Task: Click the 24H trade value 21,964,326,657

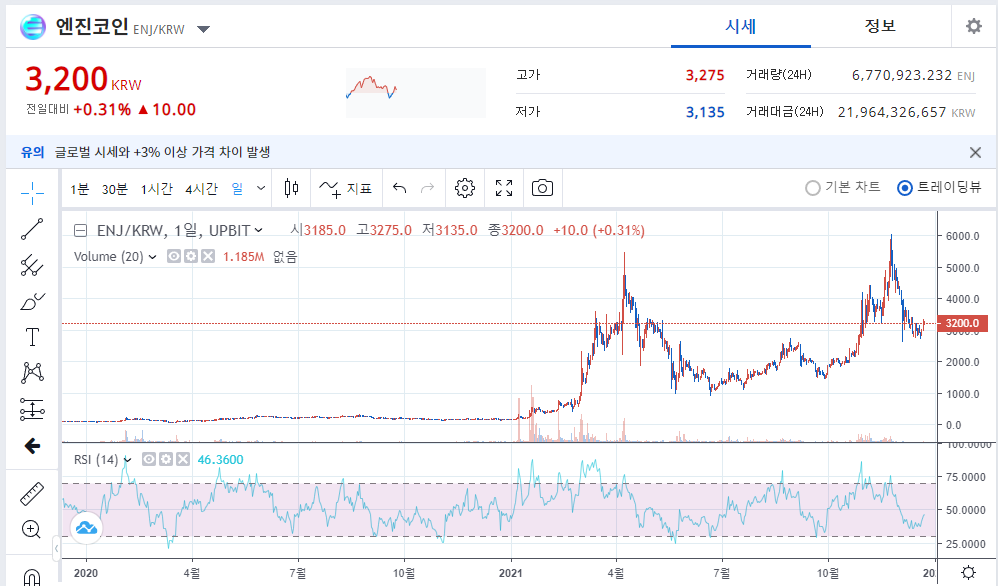Action: (892, 113)
